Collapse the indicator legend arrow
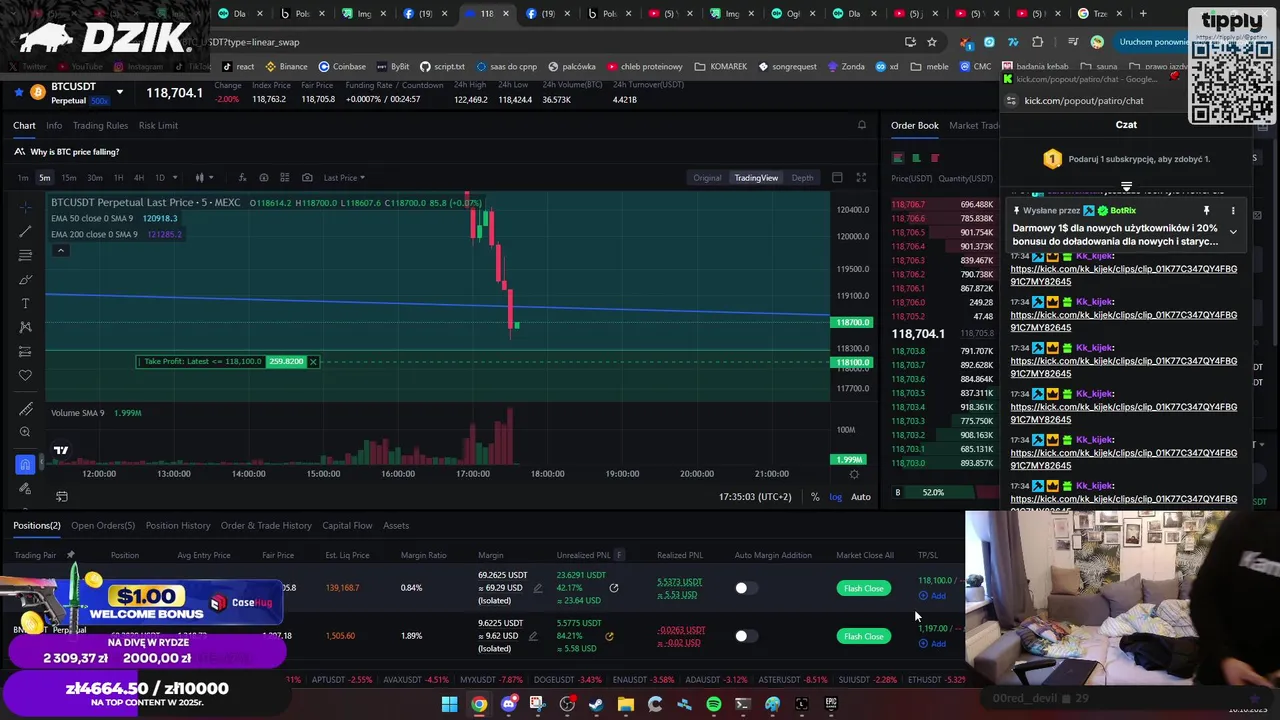Screen dimensions: 1280x720 point(61,250)
